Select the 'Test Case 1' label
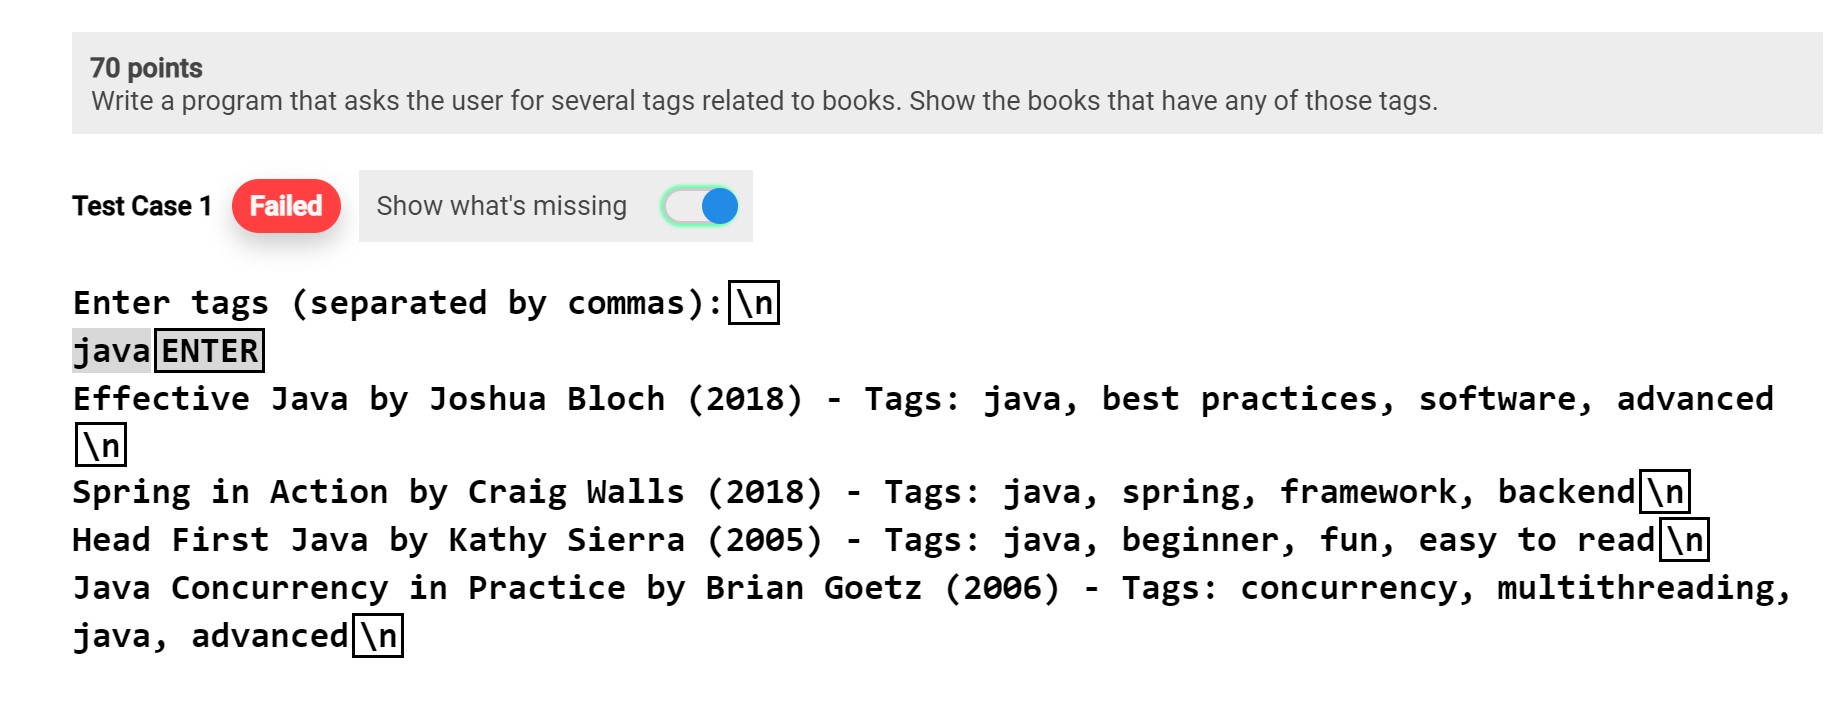 coord(141,206)
